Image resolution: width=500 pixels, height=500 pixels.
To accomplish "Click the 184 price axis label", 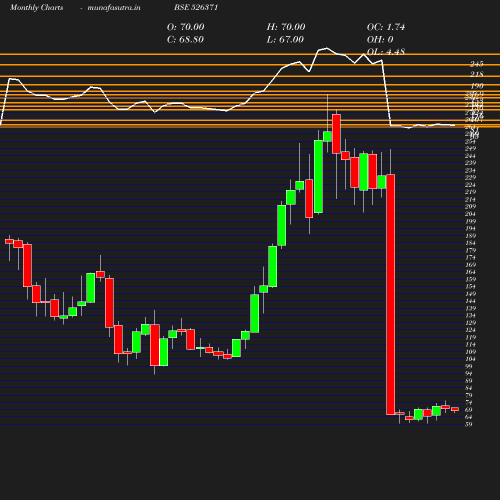I will tap(471, 243).
